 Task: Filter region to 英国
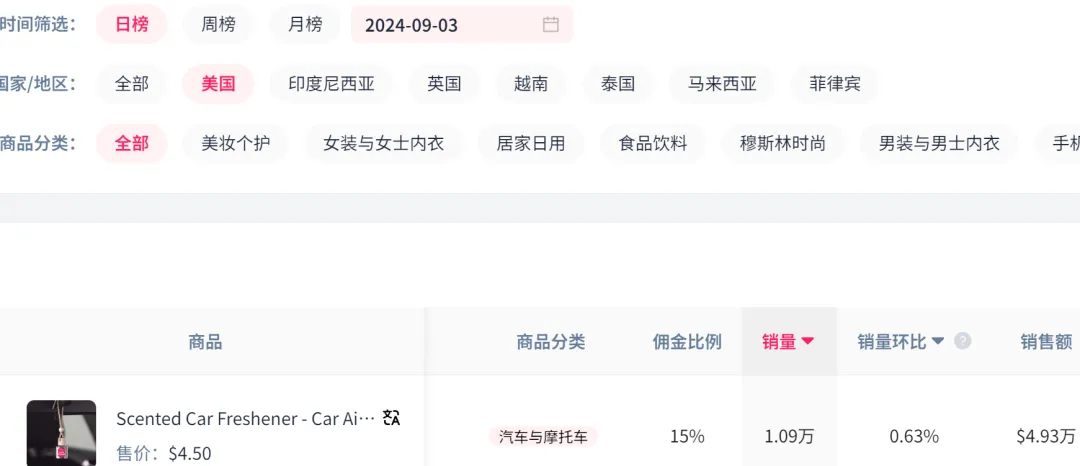click(x=444, y=84)
